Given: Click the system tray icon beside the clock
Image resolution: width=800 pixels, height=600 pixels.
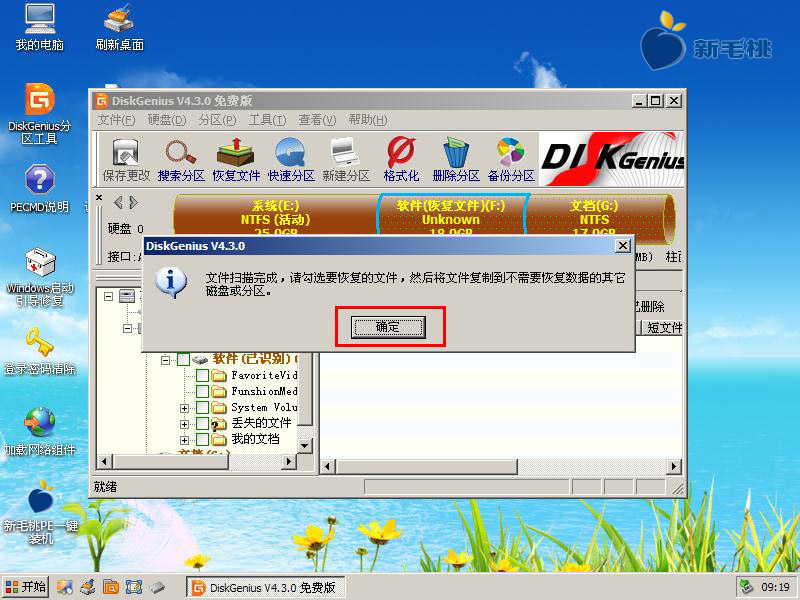Looking at the screenshot, I should [747, 587].
